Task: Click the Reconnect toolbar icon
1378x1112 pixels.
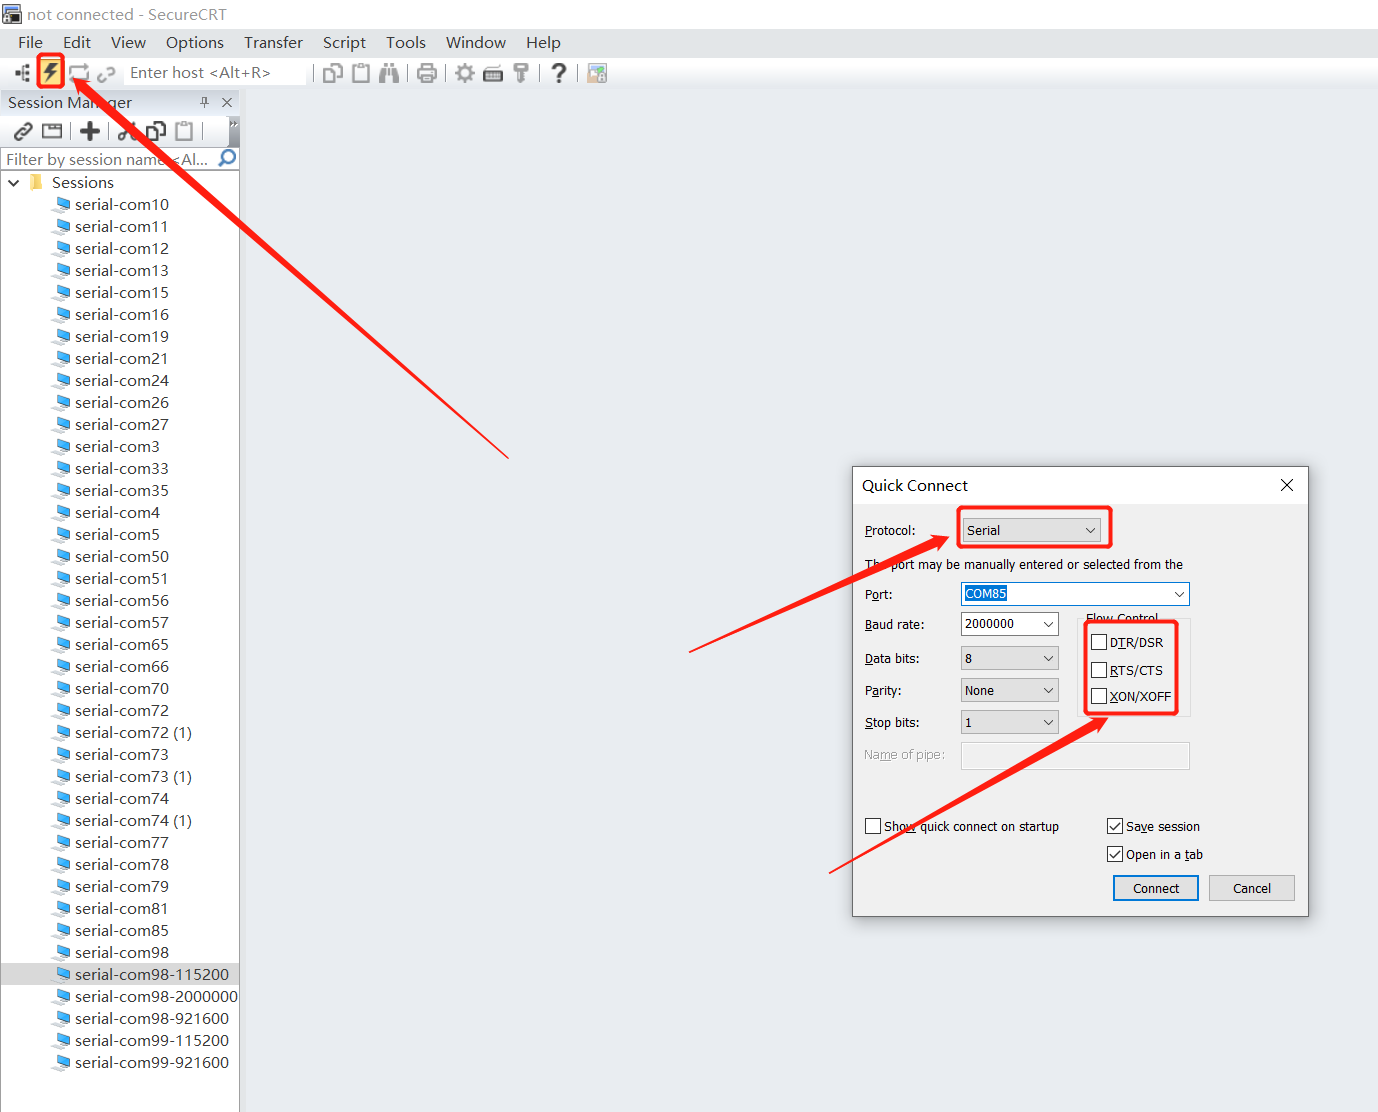Action: [x=79, y=73]
